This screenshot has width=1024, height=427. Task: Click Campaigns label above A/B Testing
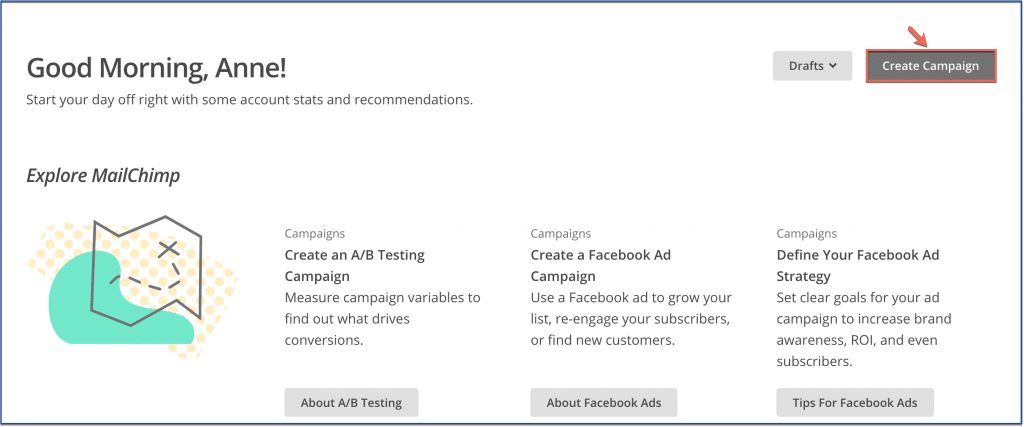[x=315, y=234]
